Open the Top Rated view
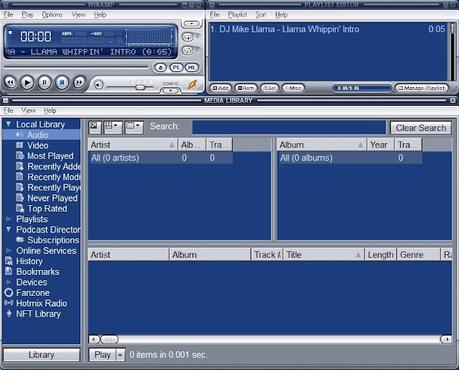 (47, 209)
